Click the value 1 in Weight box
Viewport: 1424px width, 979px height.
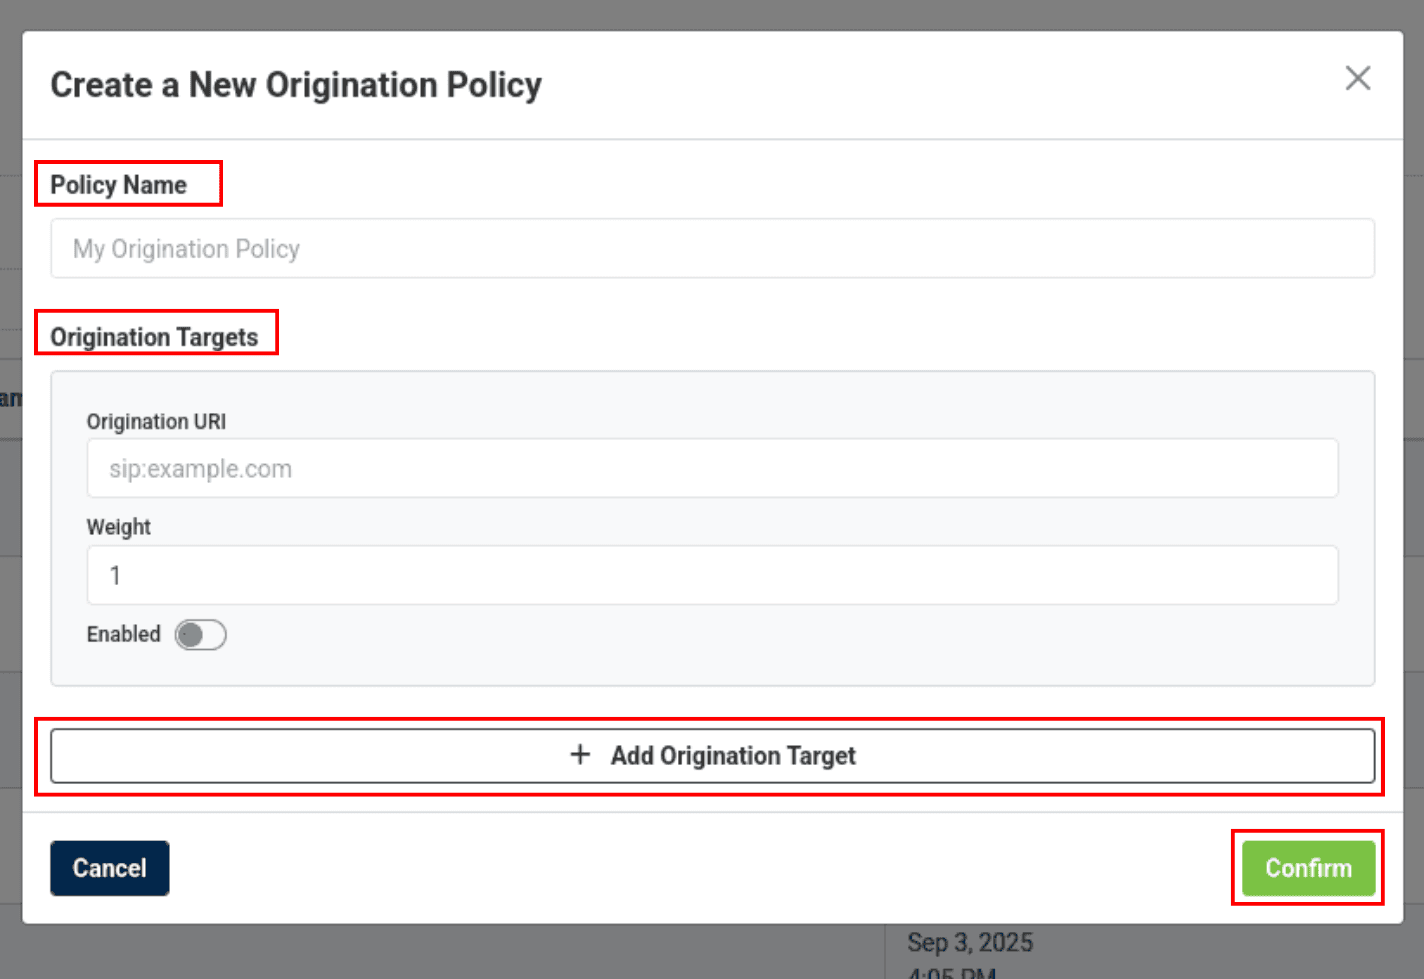[115, 576]
